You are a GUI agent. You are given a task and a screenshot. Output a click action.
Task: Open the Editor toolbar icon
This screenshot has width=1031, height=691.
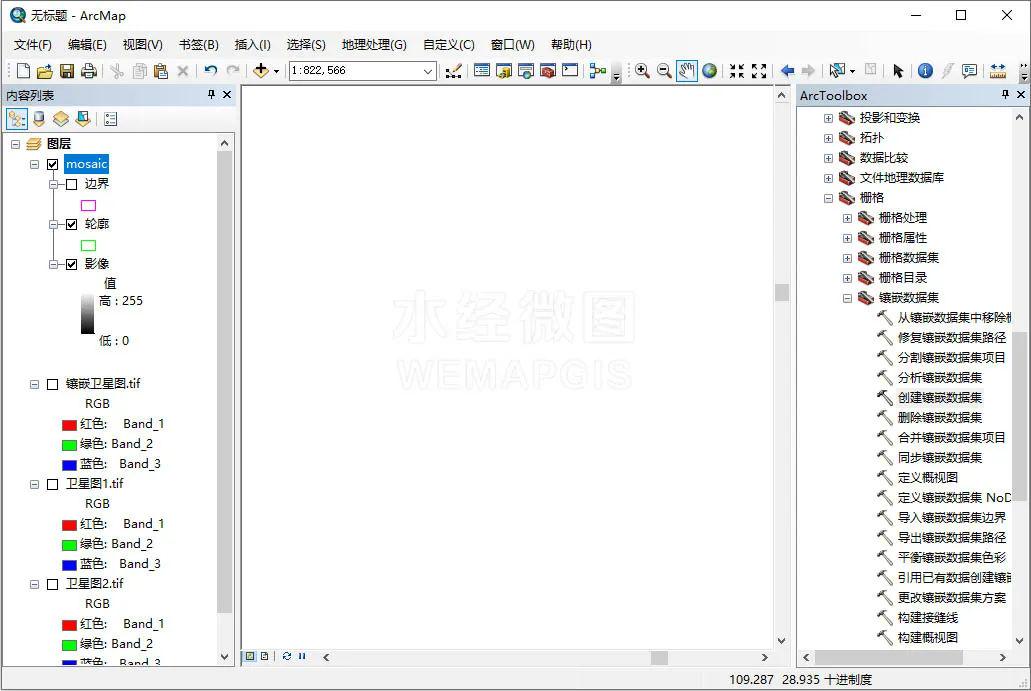click(x=453, y=70)
